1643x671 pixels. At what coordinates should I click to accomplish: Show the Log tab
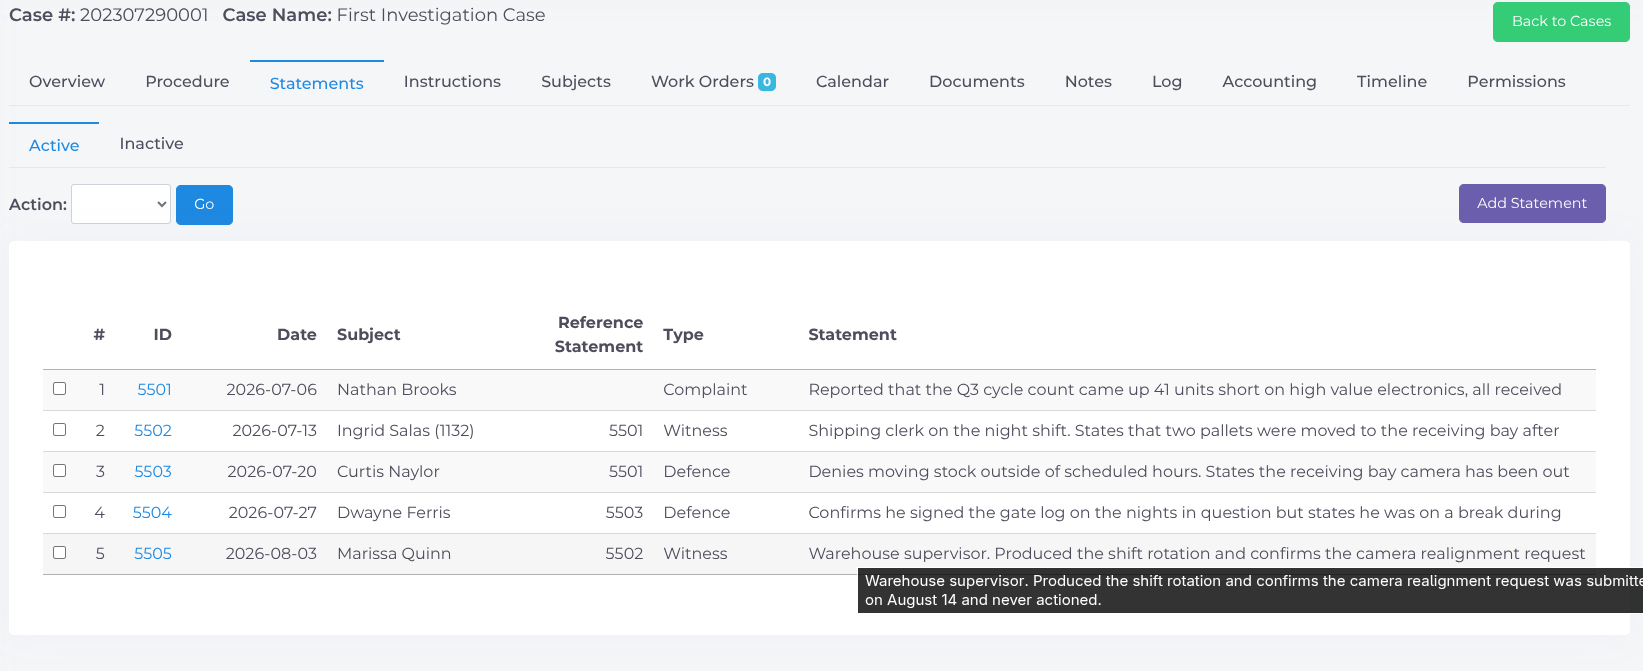(1167, 82)
